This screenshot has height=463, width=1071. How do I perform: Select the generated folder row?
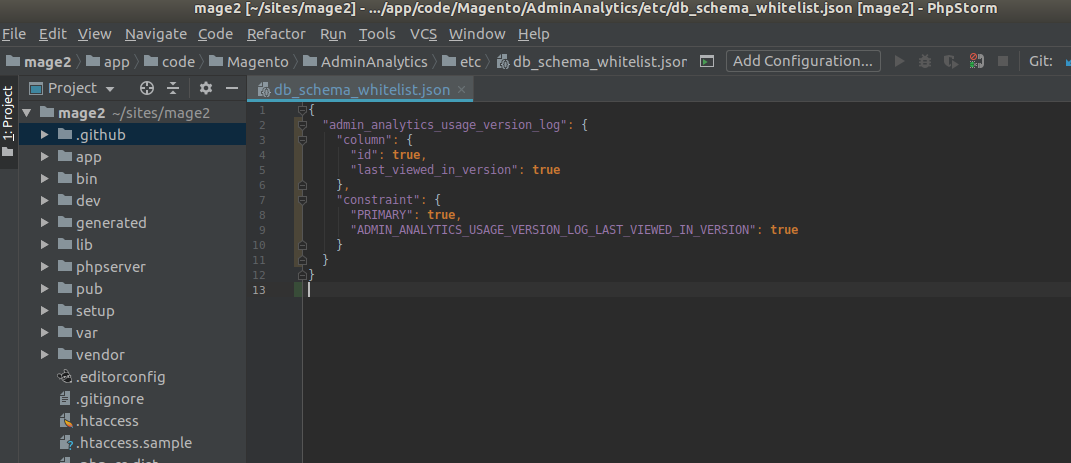point(132,223)
